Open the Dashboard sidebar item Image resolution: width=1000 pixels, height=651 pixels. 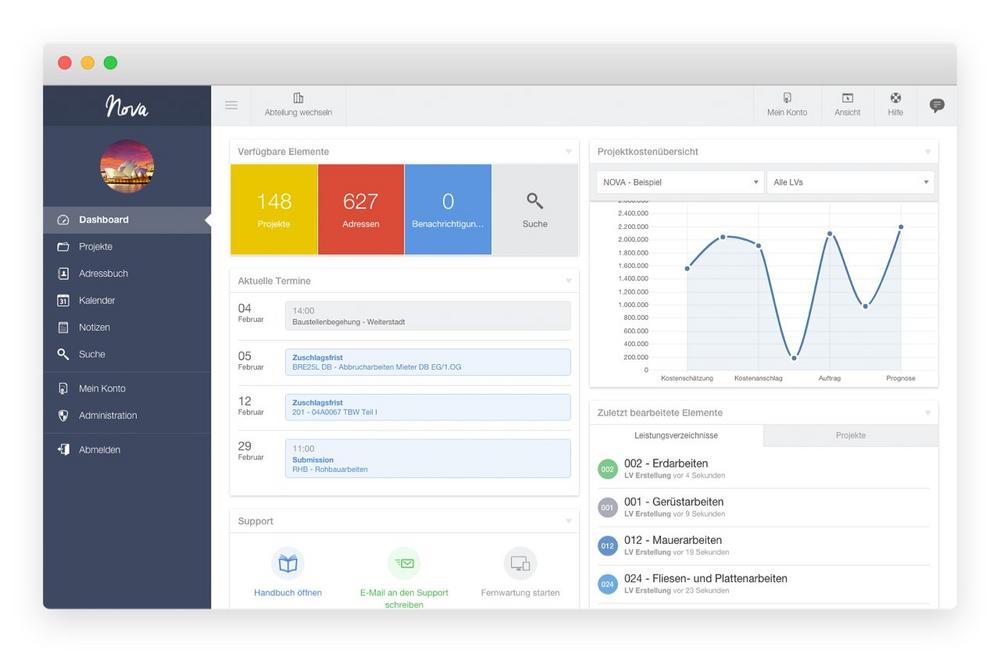point(127,219)
